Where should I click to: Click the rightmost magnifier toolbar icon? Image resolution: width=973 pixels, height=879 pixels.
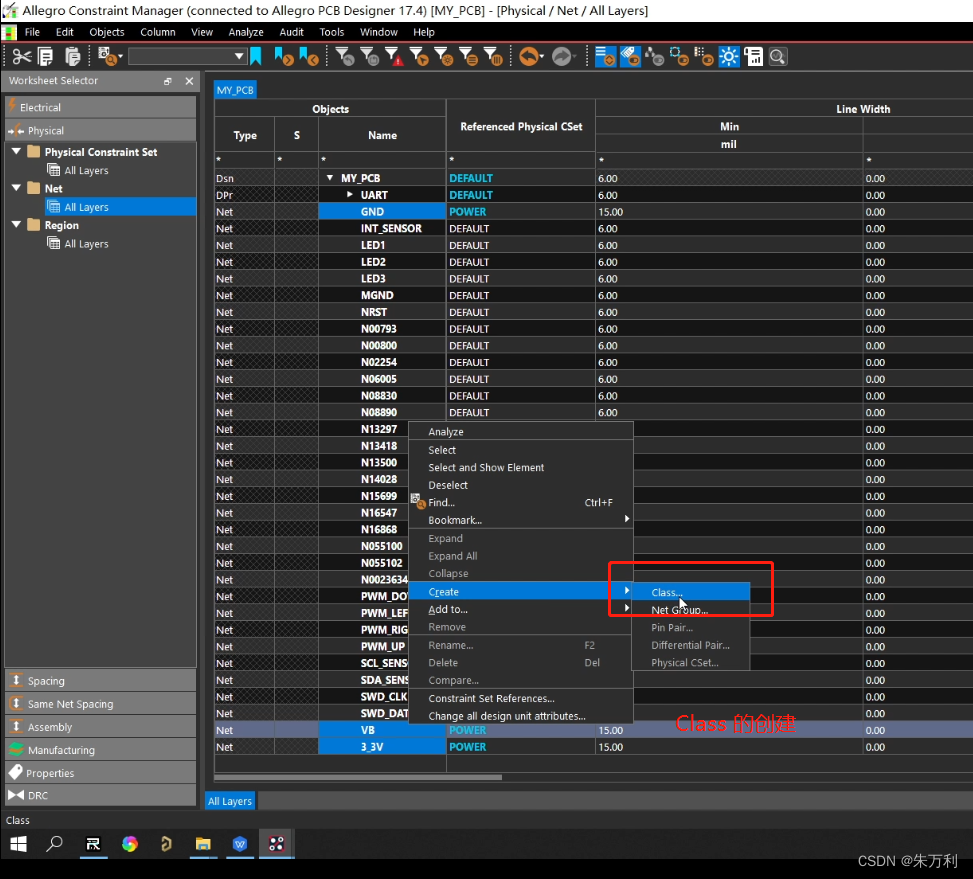pos(778,57)
